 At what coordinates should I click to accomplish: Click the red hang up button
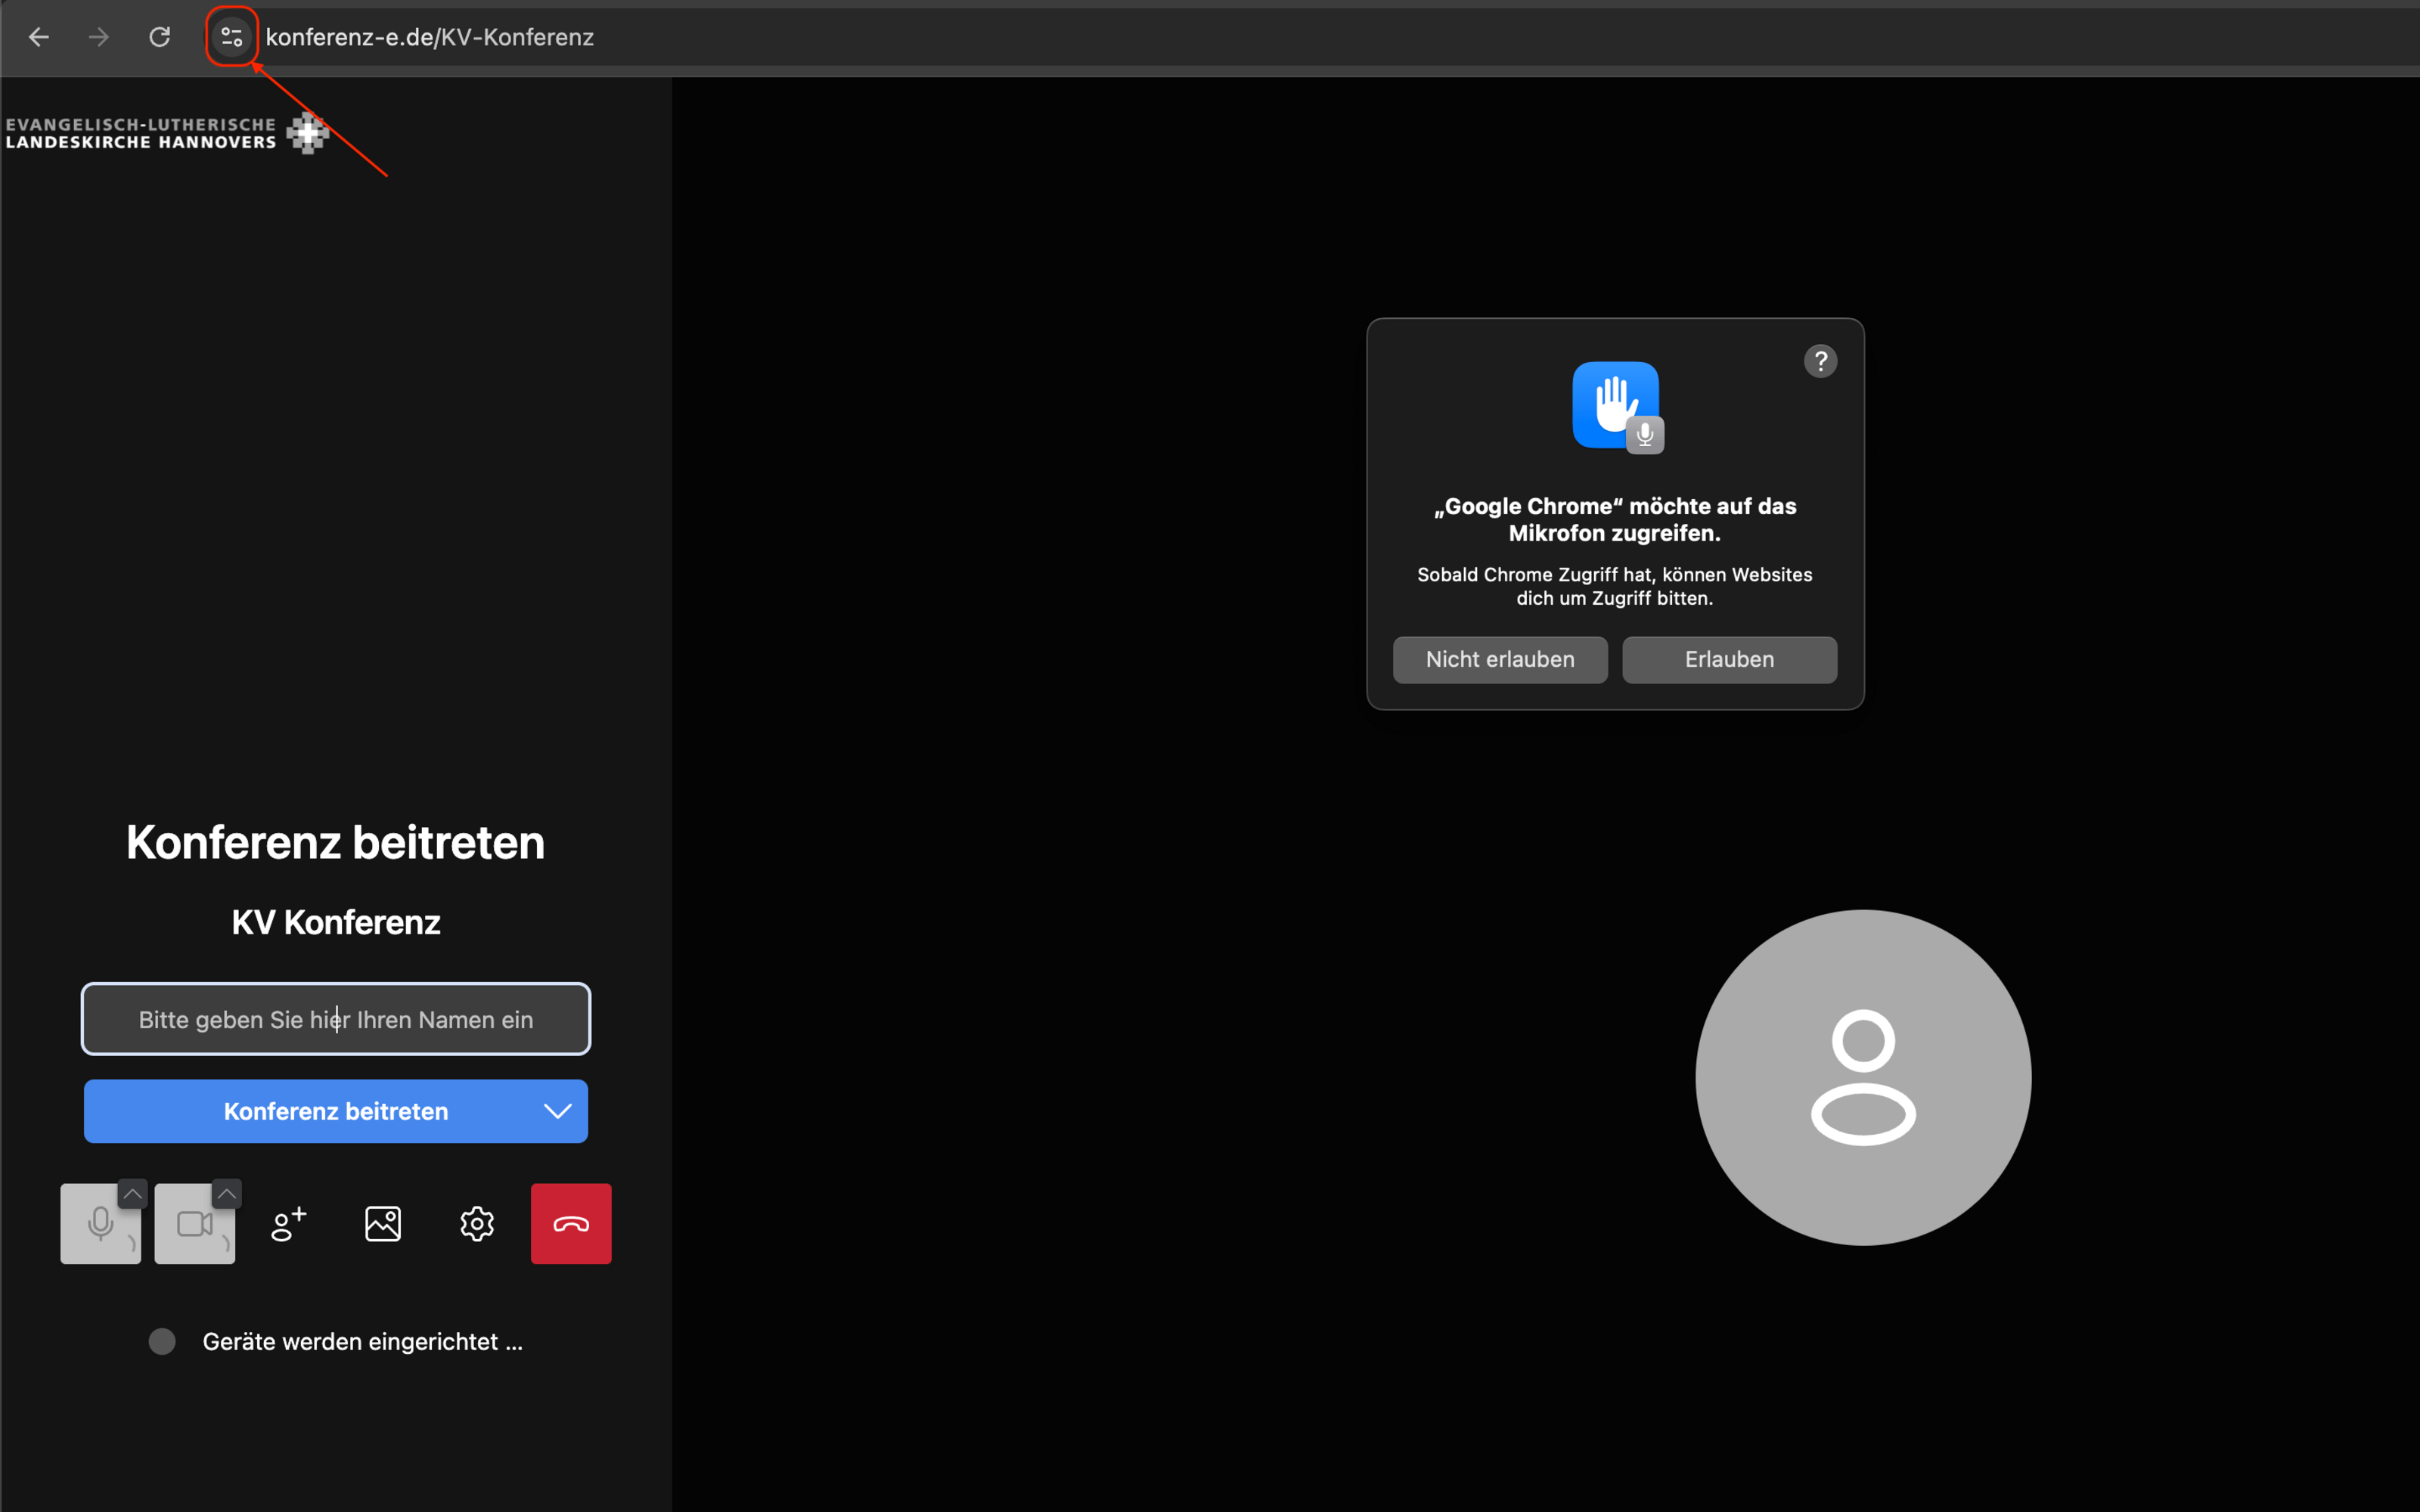coord(571,1224)
